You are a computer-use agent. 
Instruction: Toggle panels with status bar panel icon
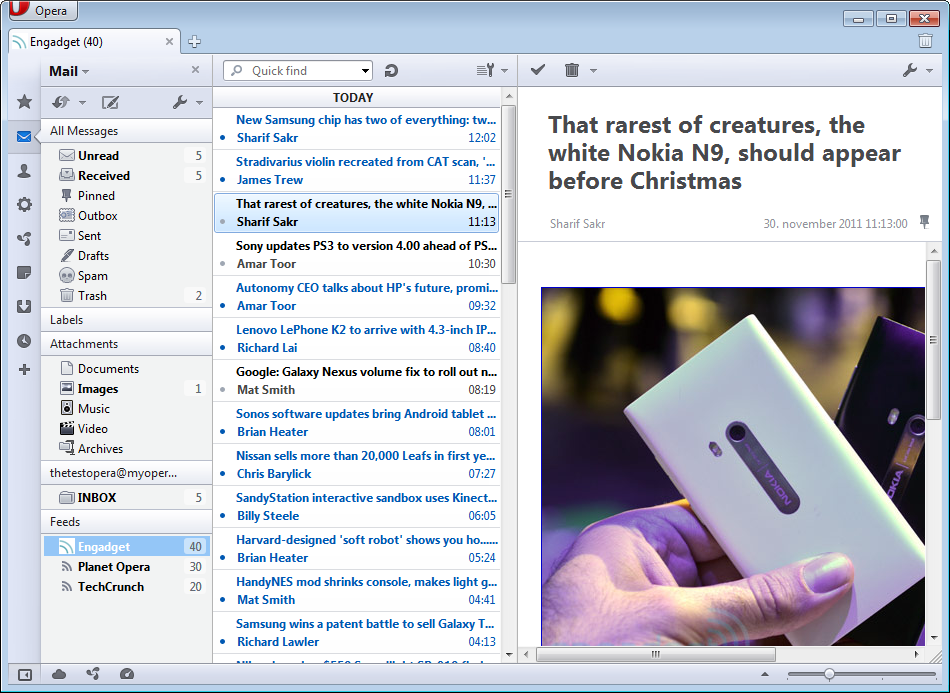pyautogui.click(x=25, y=675)
